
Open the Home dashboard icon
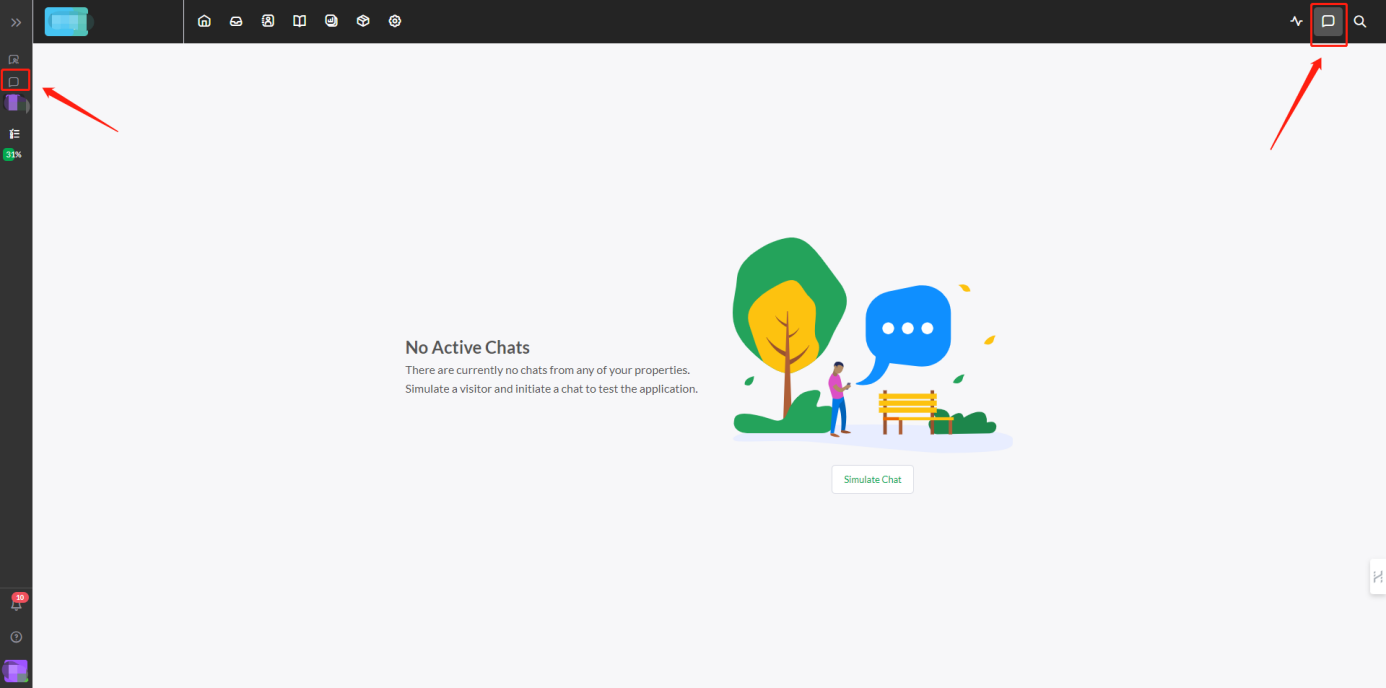click(204, 21)
